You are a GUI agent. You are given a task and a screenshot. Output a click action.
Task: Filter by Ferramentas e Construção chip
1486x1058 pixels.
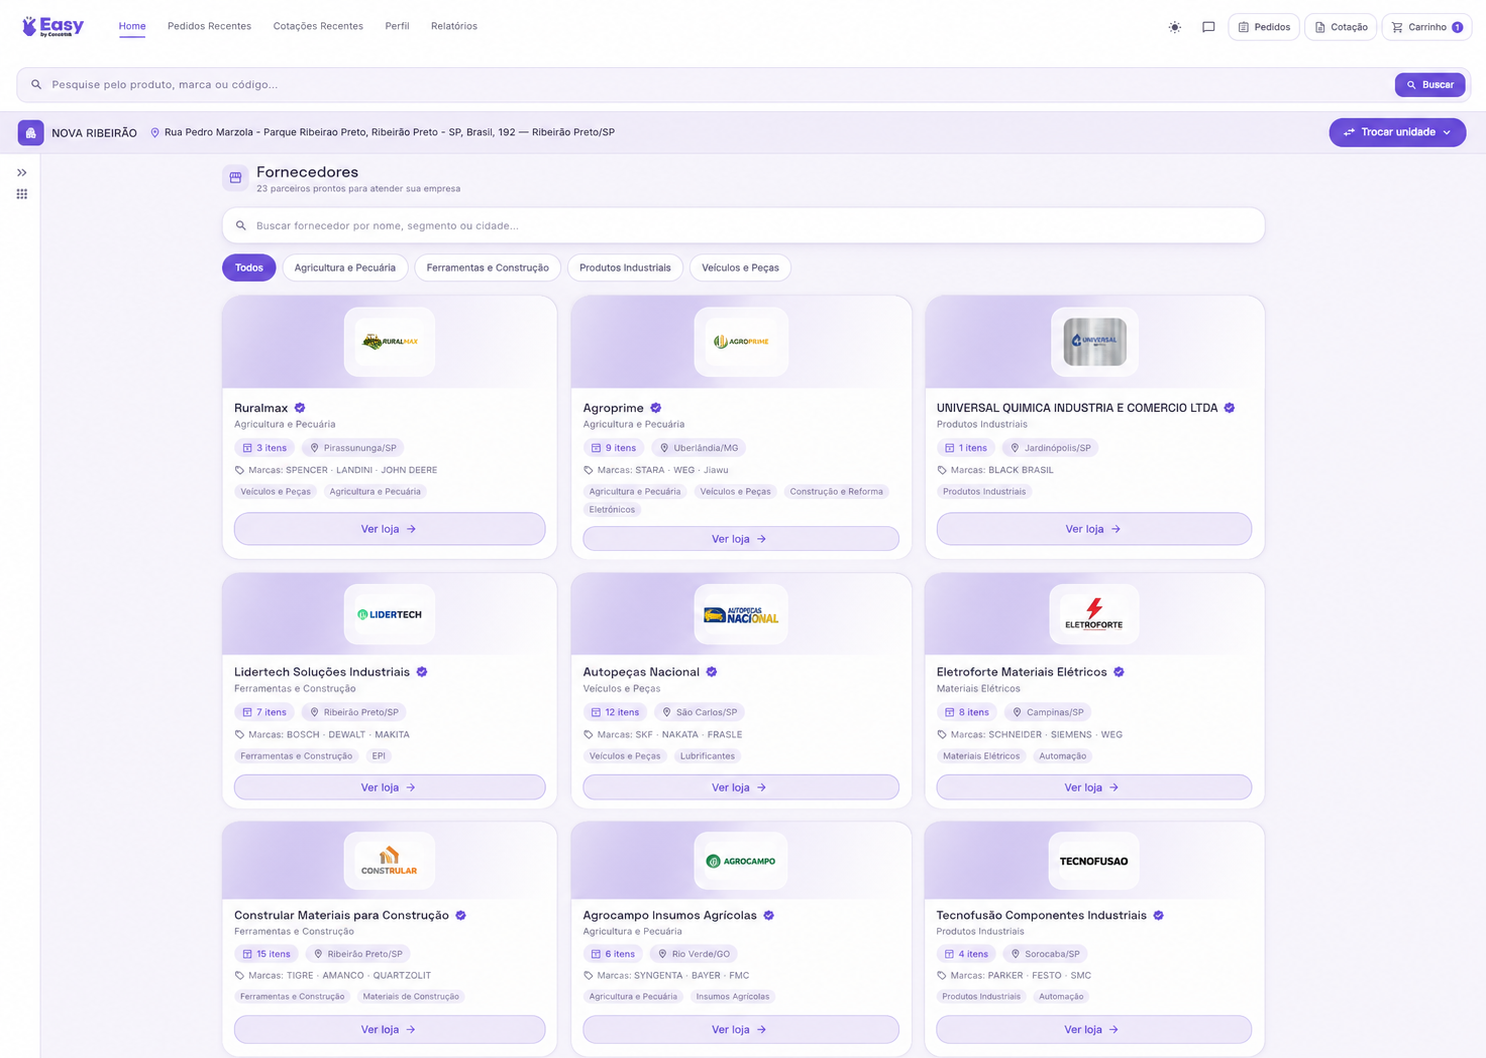point(487,268)
